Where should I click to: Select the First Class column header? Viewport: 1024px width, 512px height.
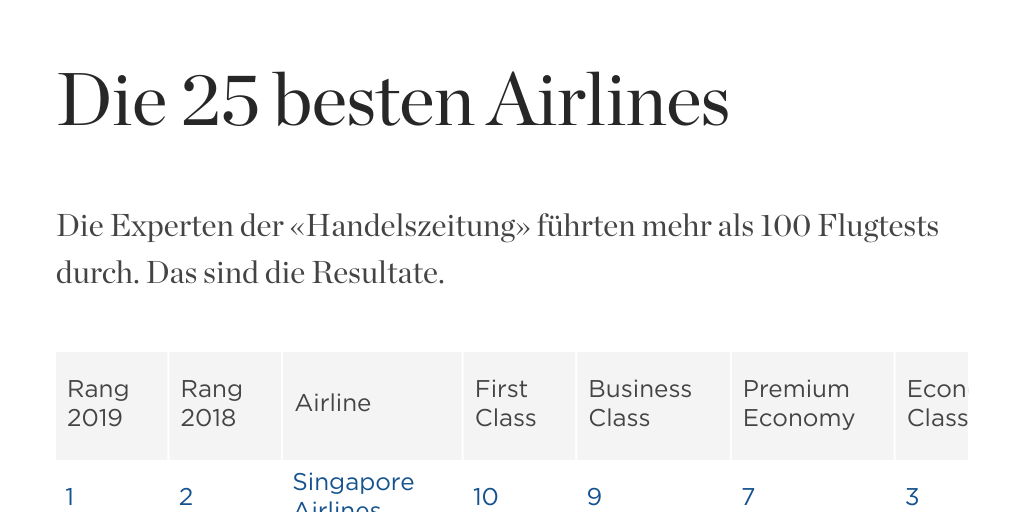point(505,403)
